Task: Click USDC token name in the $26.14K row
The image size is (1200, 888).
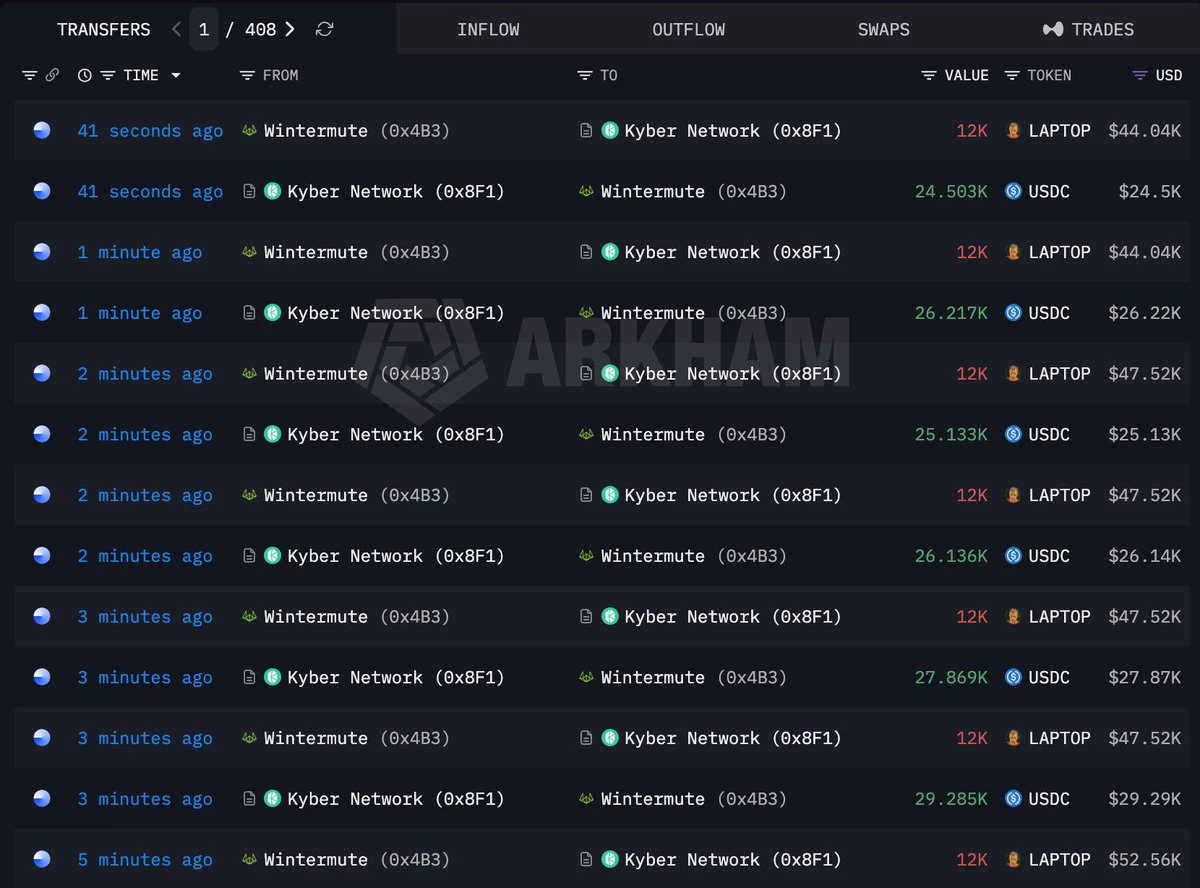Action: pyautogui.click(x=1049, y=556)
